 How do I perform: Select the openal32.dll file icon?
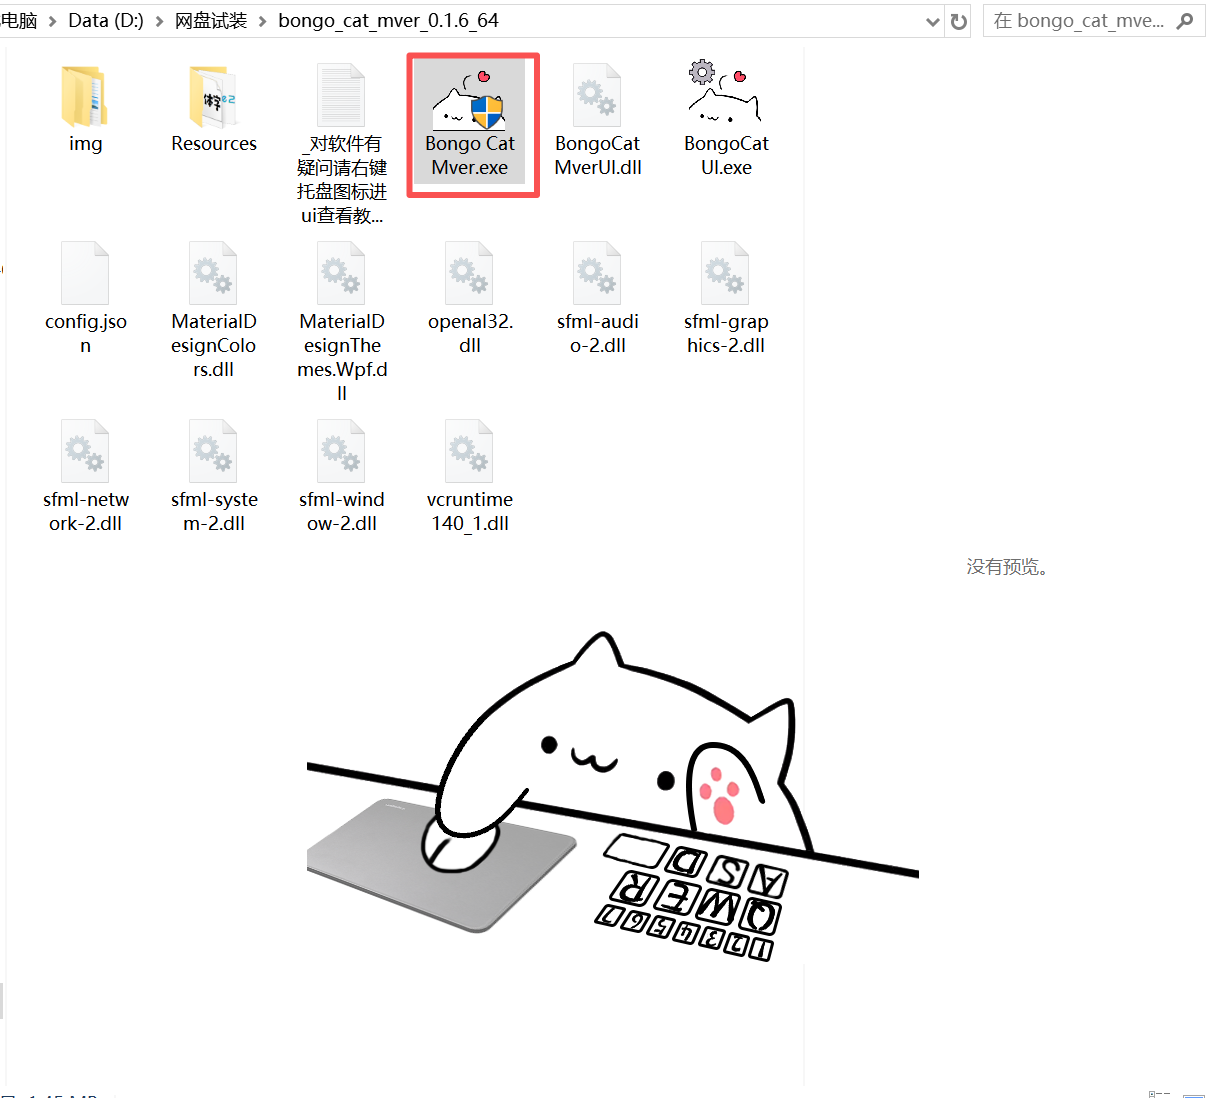(x=469, y=273)
